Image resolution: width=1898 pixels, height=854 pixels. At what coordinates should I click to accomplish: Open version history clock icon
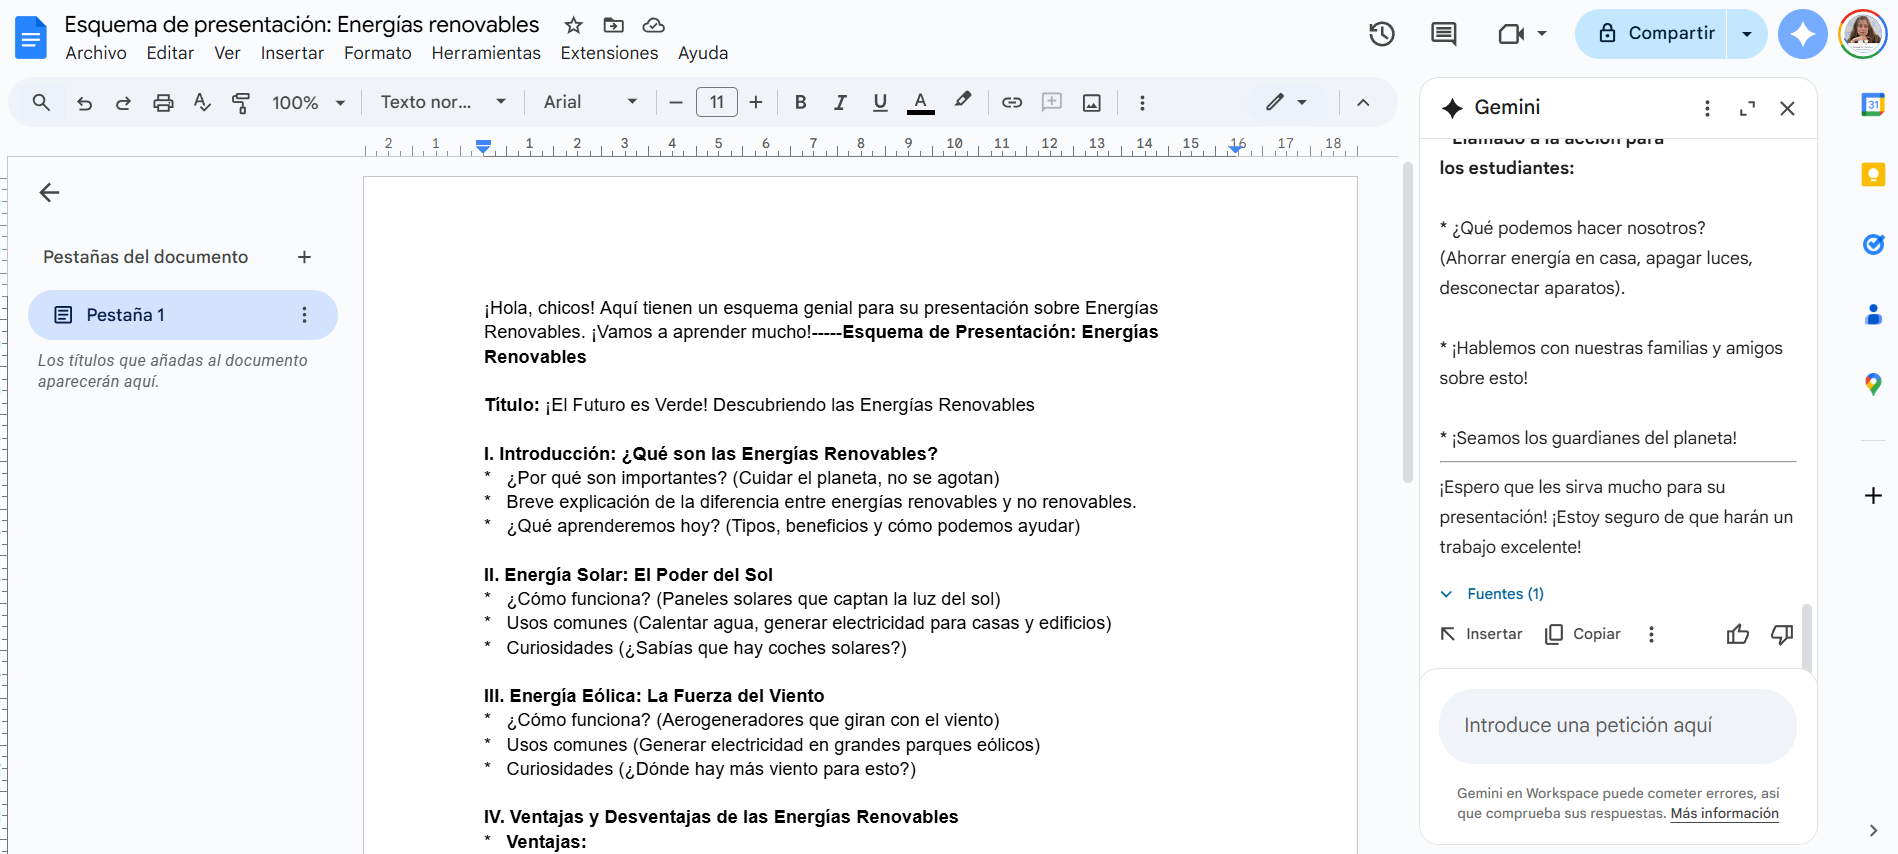(1382, 34)
